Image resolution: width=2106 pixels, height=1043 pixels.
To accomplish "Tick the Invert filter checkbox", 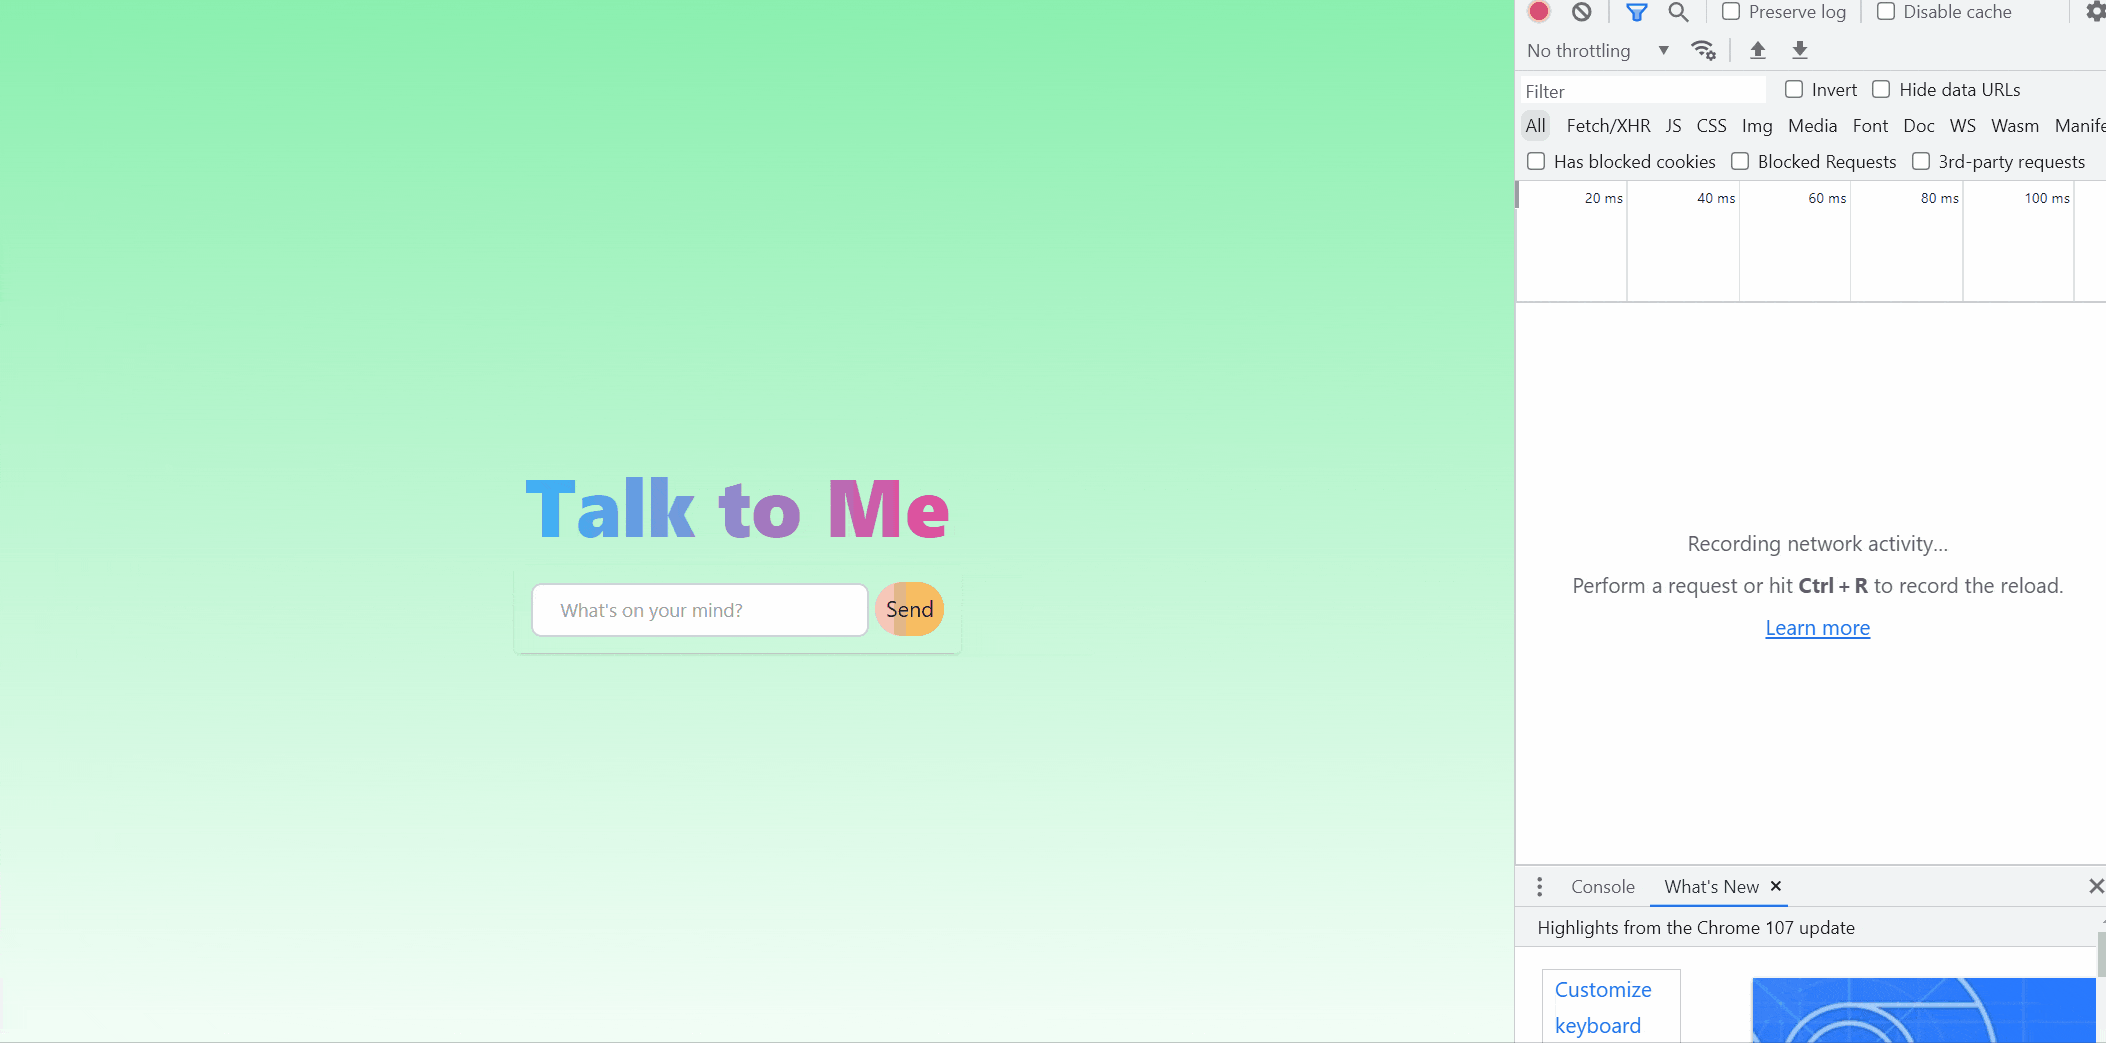I will coord(1794,90).
